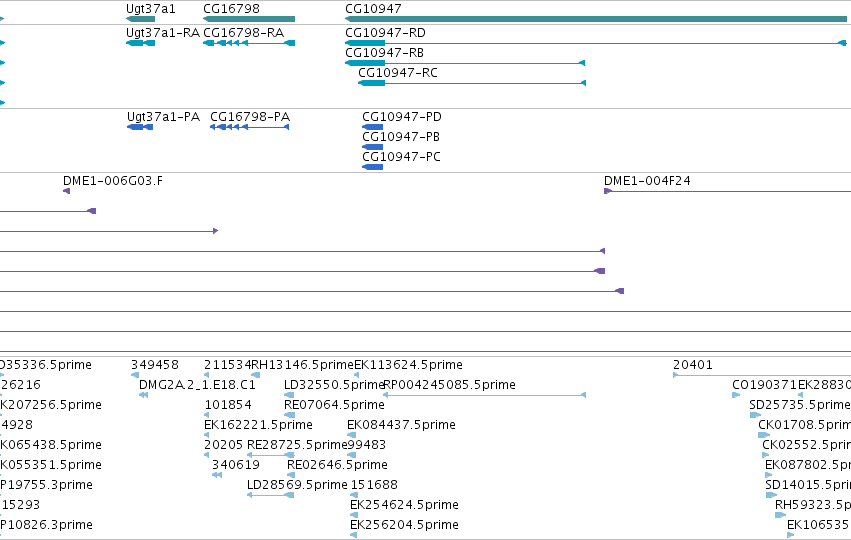
Task: Select the CG10947-PC protein block
Action: tap(373, 167)
